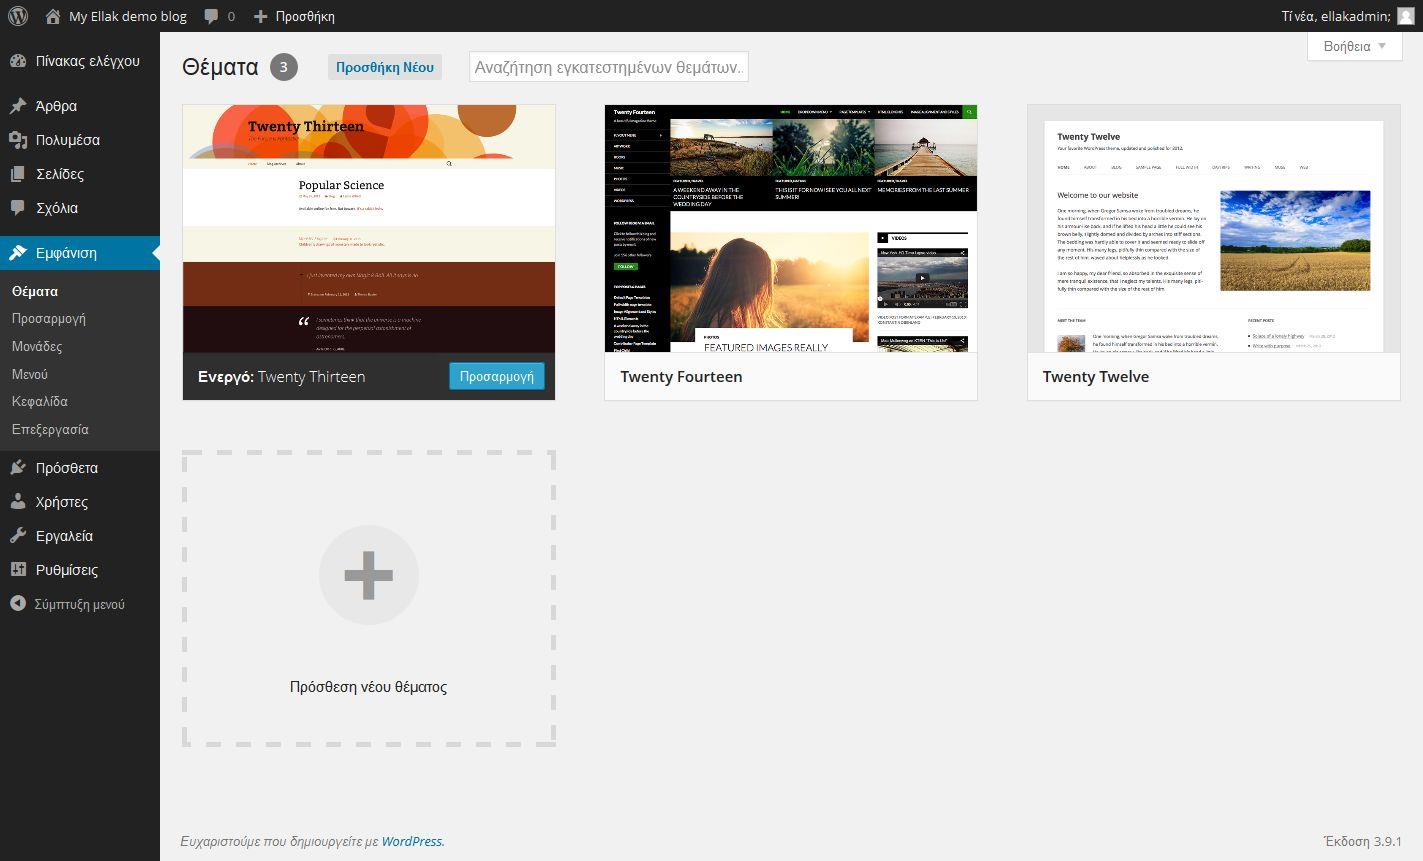Open My Ellak demo blog site link

128,16
